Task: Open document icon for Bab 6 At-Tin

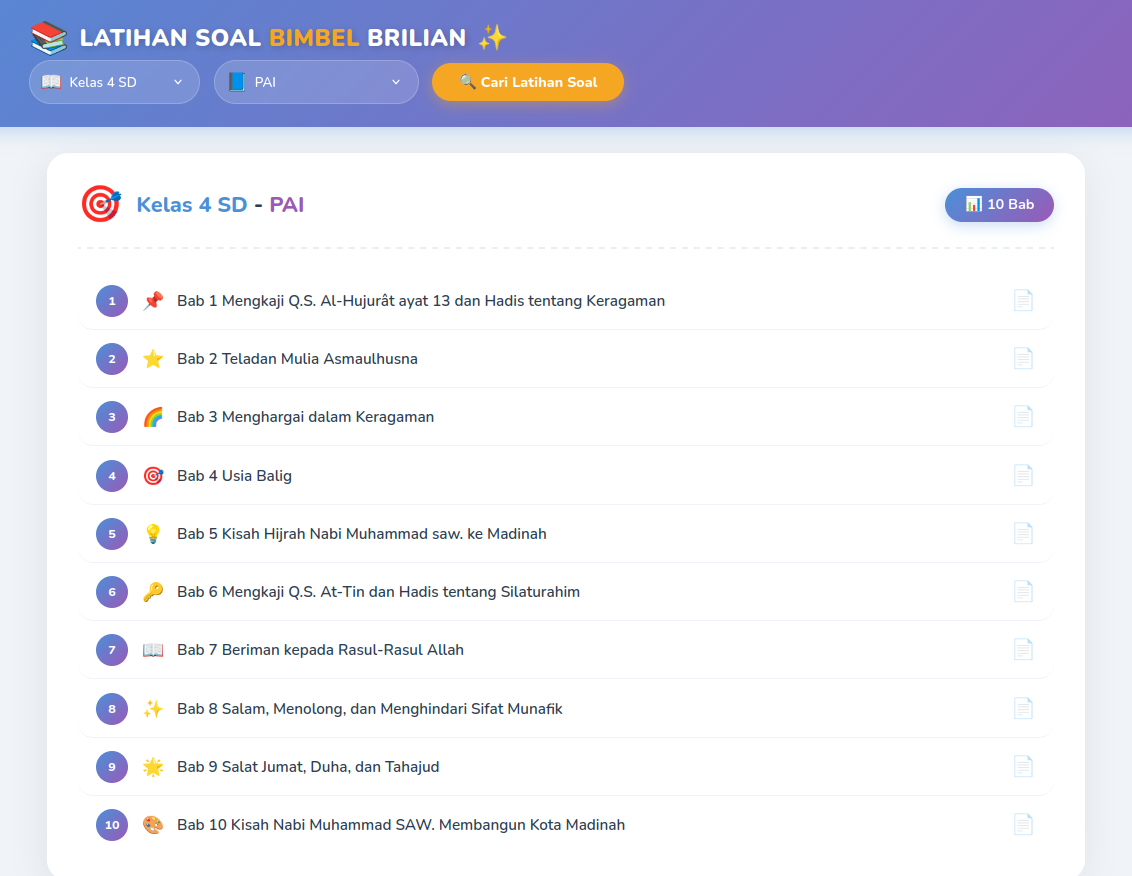Action: 1023,591
